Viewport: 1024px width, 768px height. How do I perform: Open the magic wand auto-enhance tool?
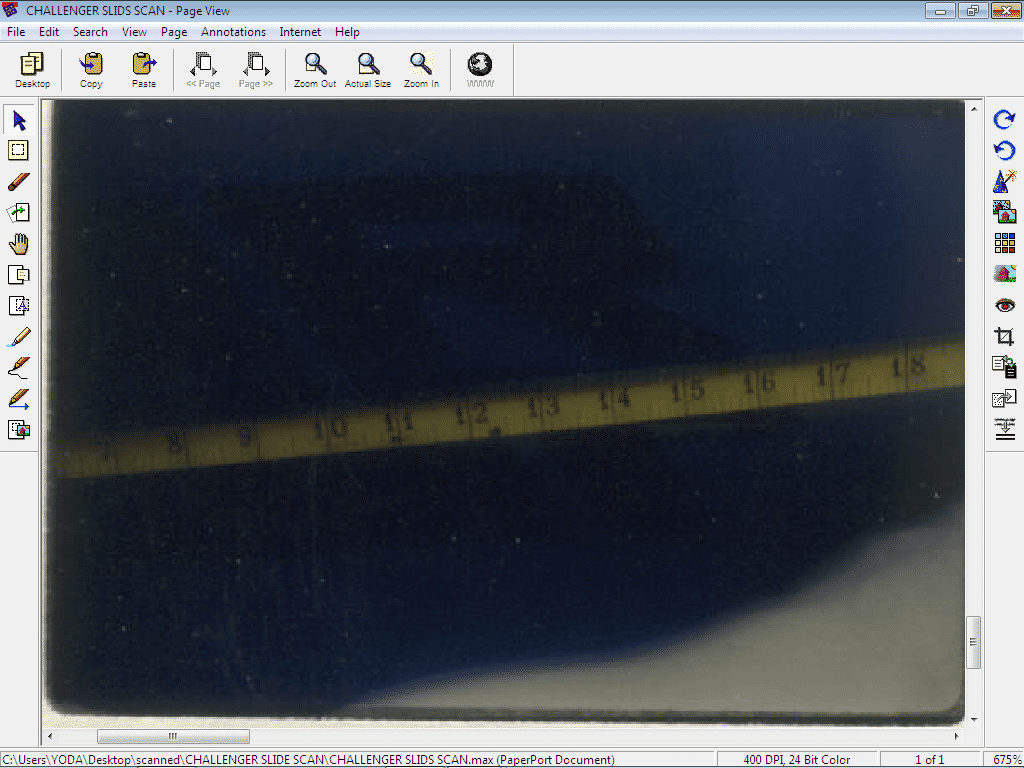(x=1004, y=182)
